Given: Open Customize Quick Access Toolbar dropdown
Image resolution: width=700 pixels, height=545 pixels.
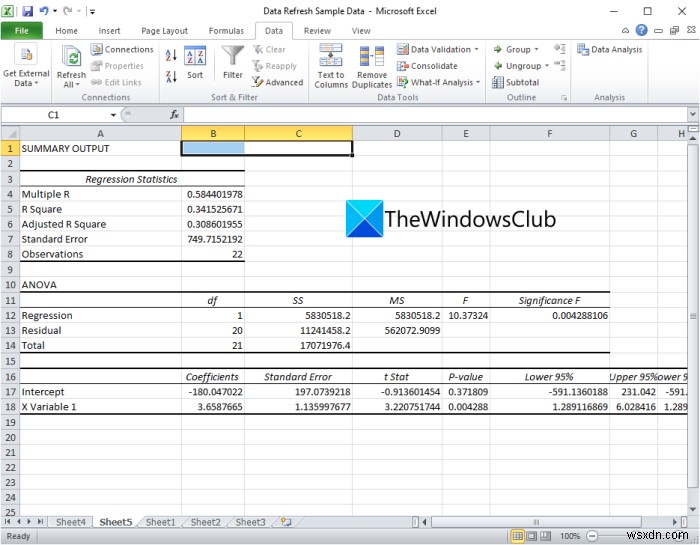Looking at the screenshot, I should (92, 11).
